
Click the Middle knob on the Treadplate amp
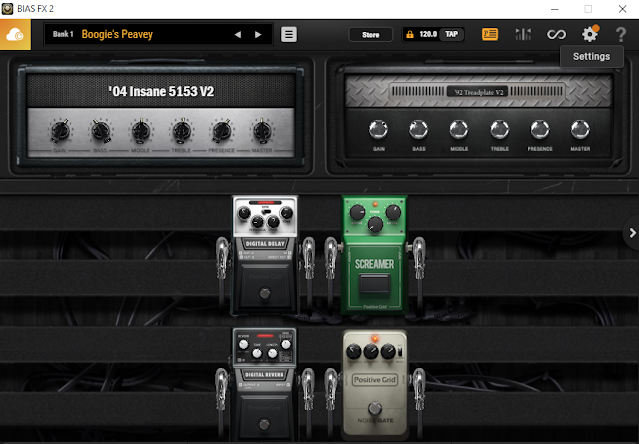(x=459, y=130)
